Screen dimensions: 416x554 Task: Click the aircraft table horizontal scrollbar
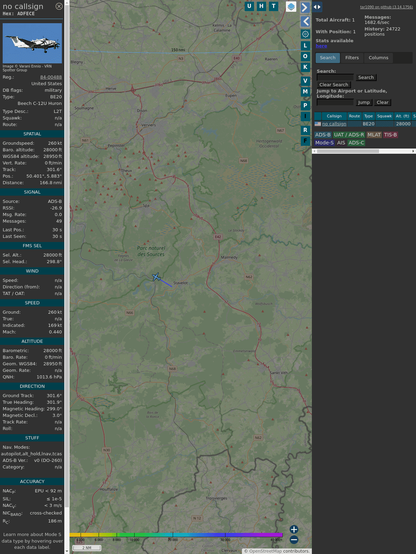click(x=364, y=151)
